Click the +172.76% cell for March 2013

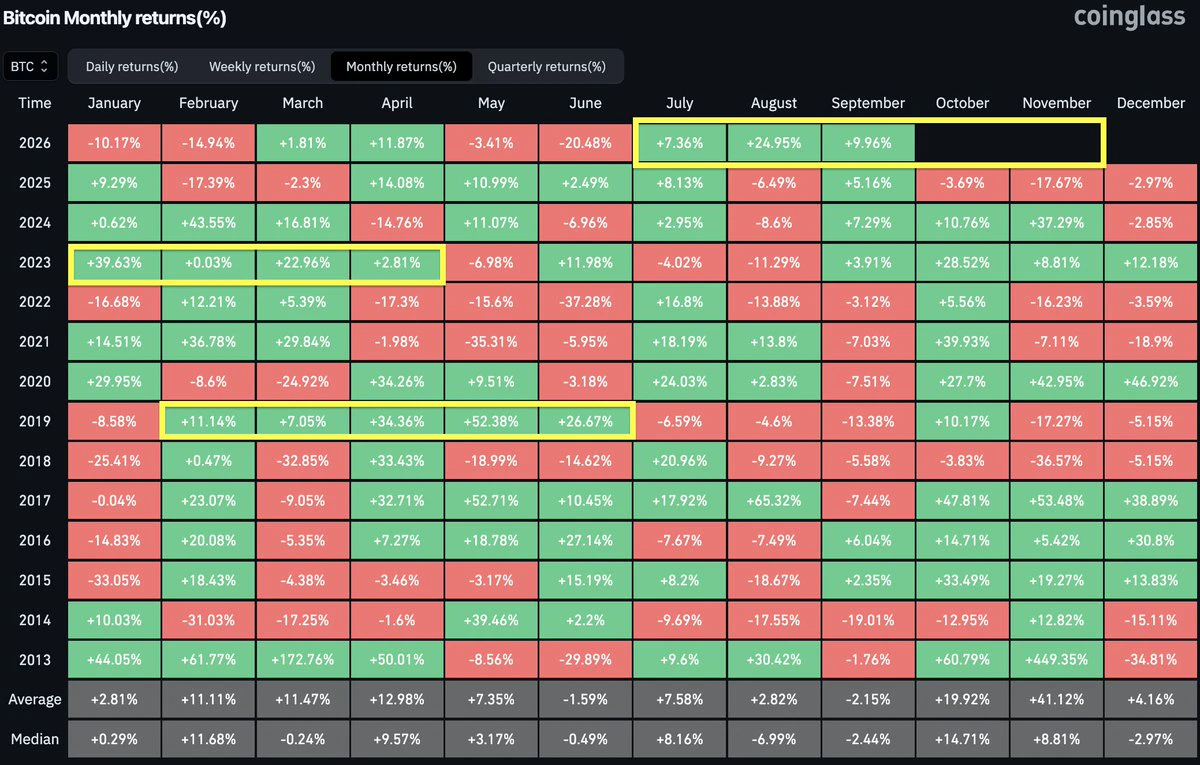tap(302, 660)
